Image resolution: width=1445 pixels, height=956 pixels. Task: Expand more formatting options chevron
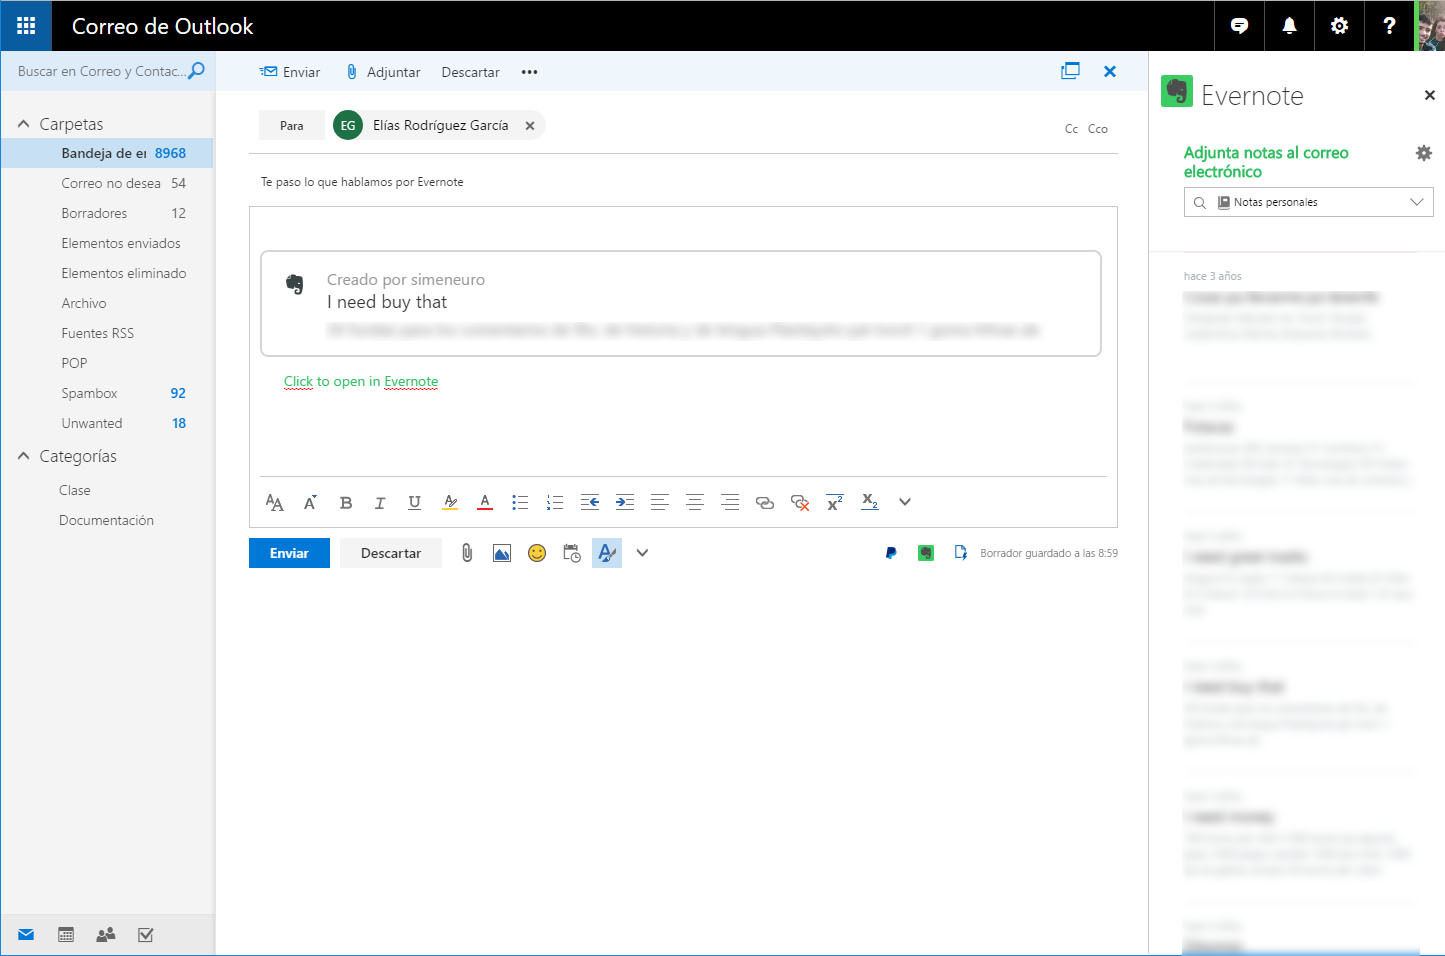pyautogui.click(x=905, y=502)
